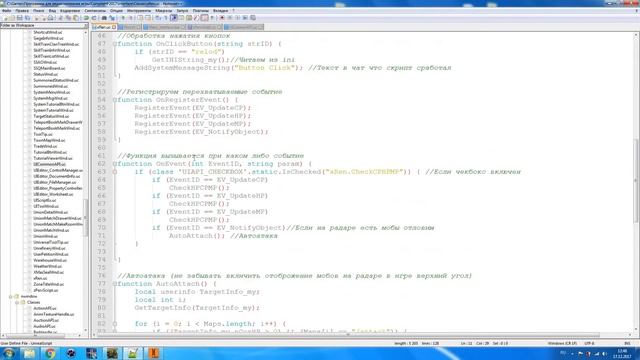Viewport: 640px width, 360px height.
Task: Click the editor horizontal scrollbar
Action: [347, 335]
